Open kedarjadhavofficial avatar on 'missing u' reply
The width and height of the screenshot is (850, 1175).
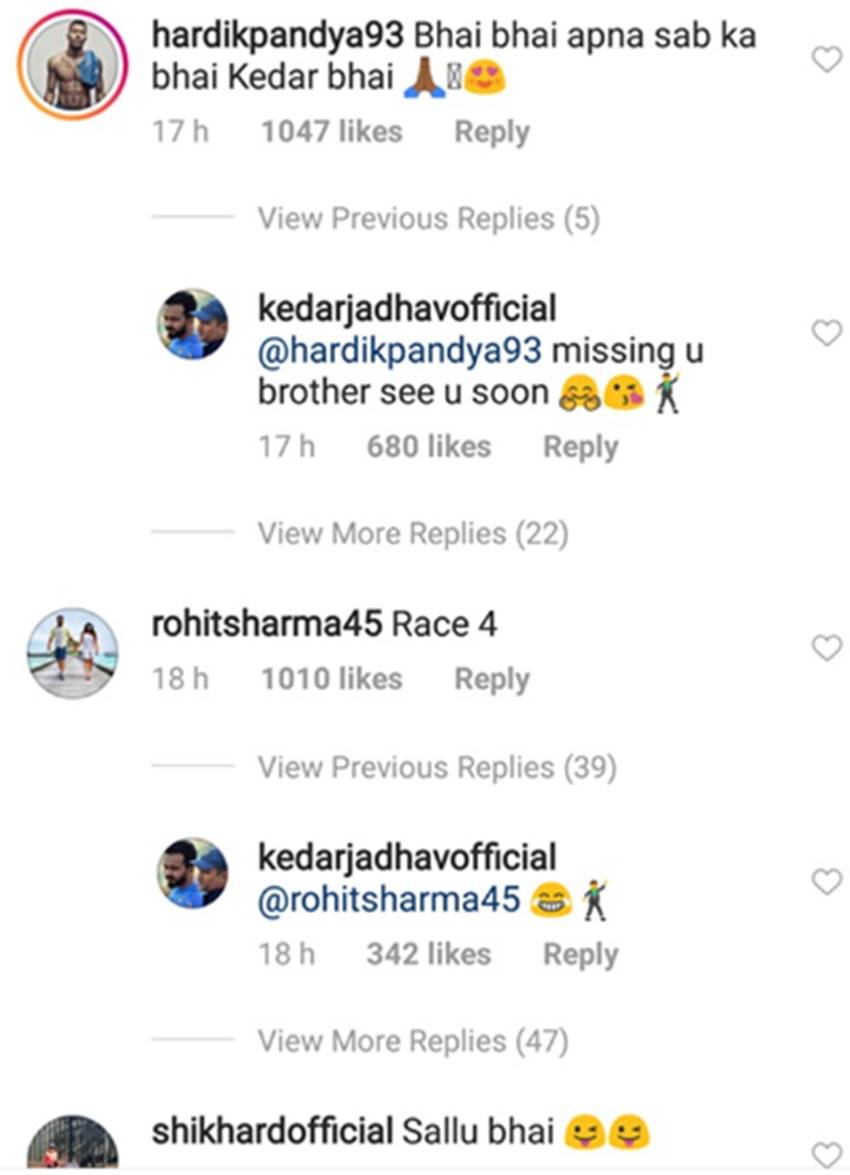point(193,324)
